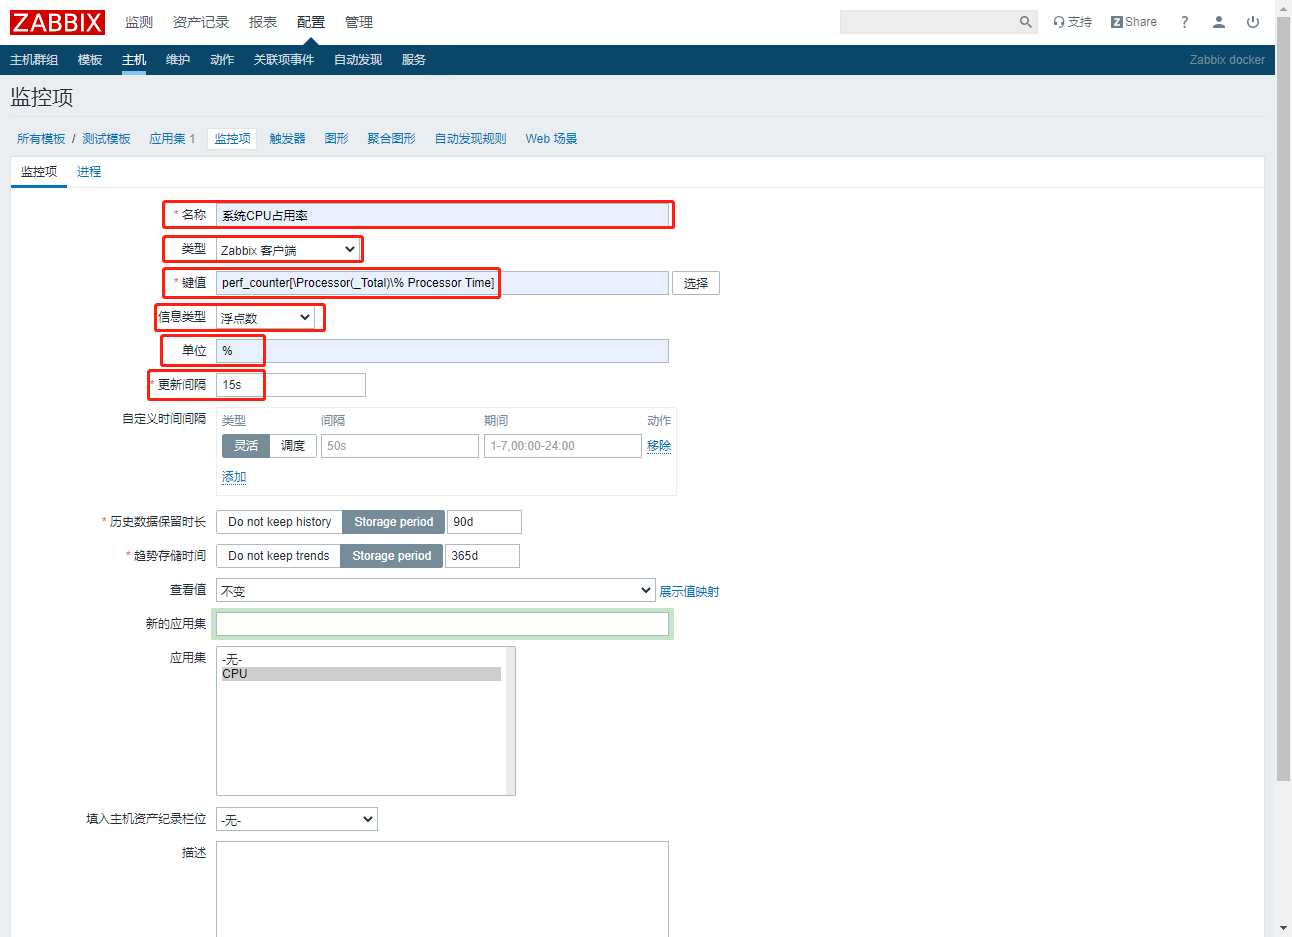1292x937 pixels.
Task: Open the Web 场景 link
Action: [551, 139]
